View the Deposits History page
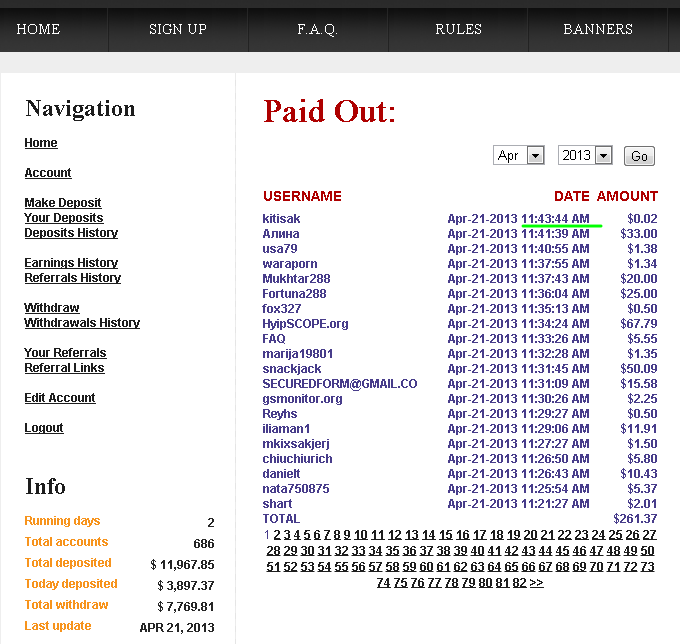Image resolution: width=680 pixels, height=644 pixels. 71,233
